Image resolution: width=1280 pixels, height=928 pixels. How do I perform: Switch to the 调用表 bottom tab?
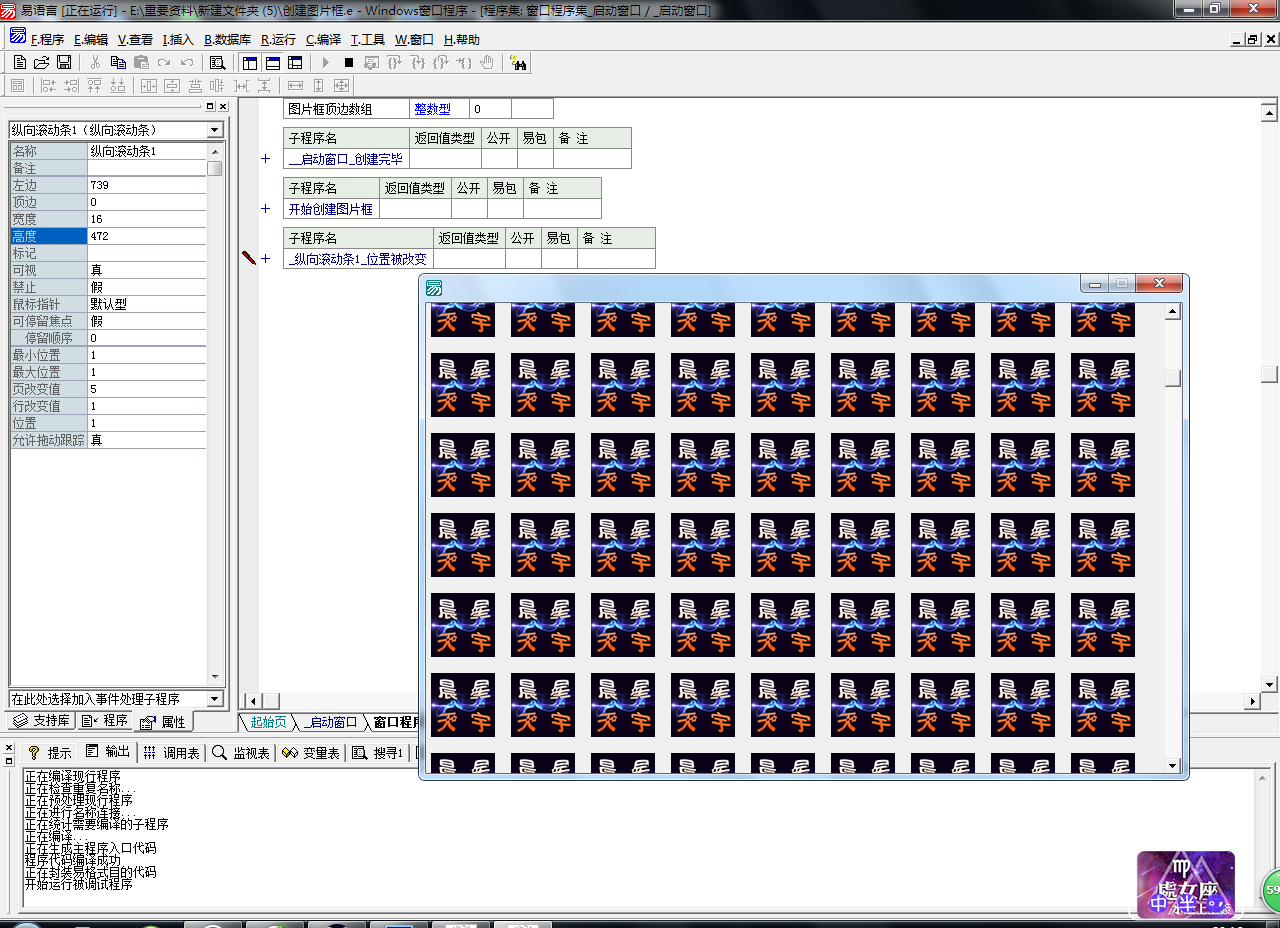click(171, 752)
